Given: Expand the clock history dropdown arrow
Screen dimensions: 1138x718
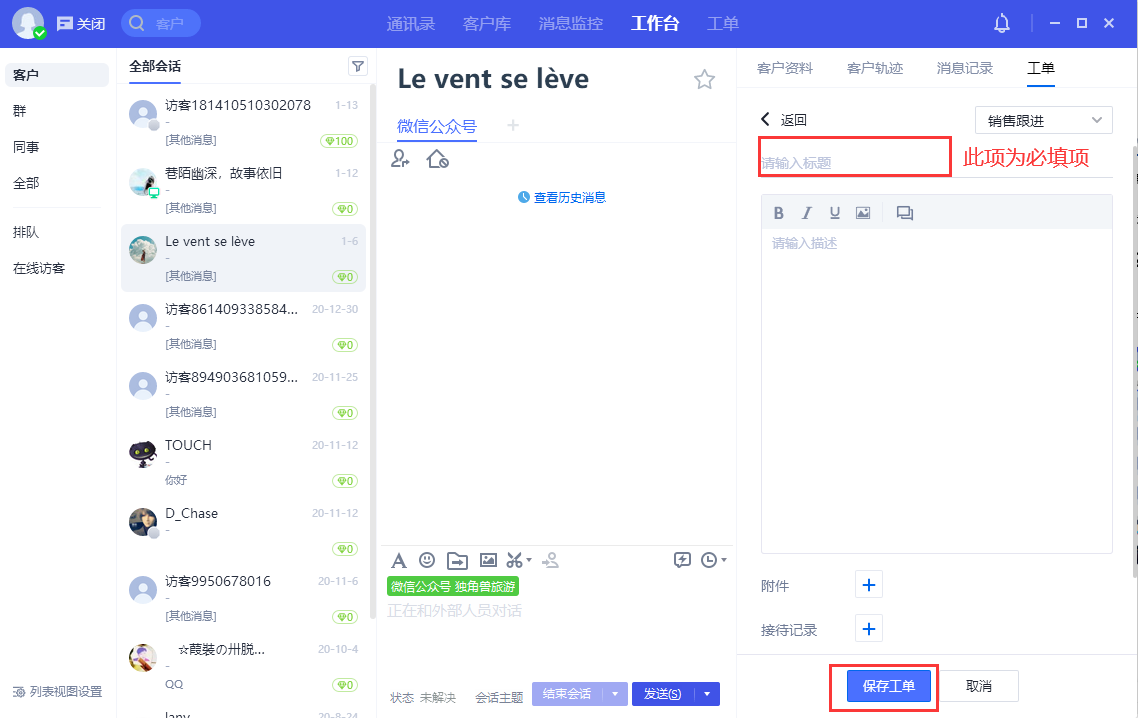Looking at the screenshot, I should (724, 560).
